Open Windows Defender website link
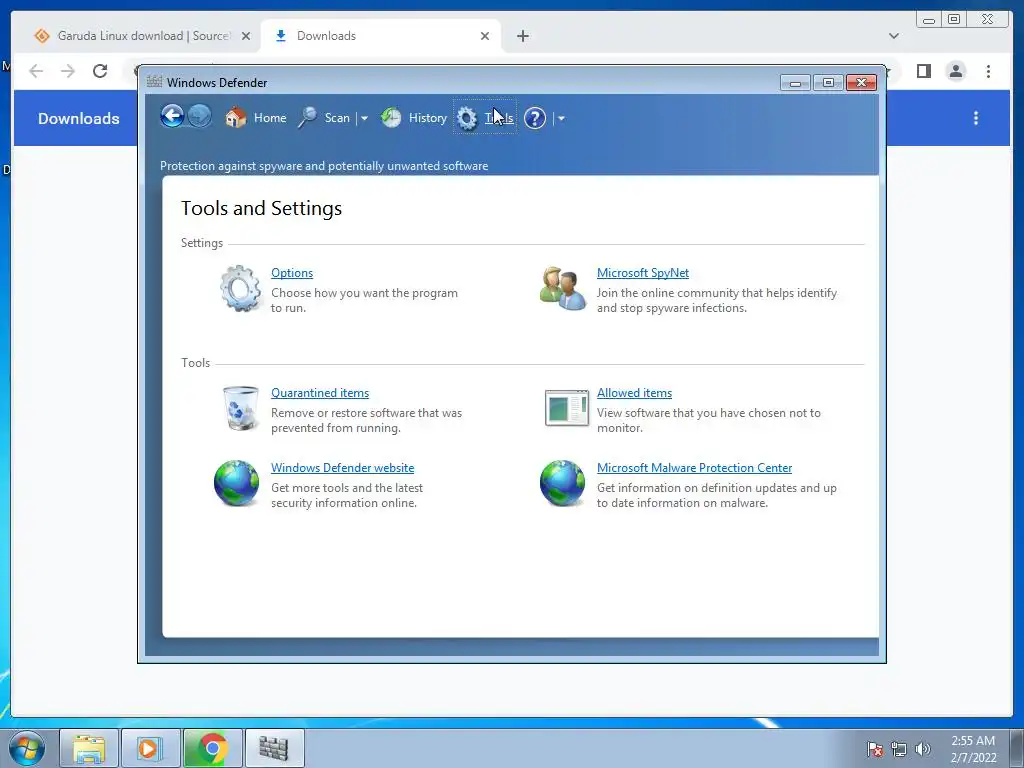The height and width of the screenshot is (768, 1024). coord(342,468)
